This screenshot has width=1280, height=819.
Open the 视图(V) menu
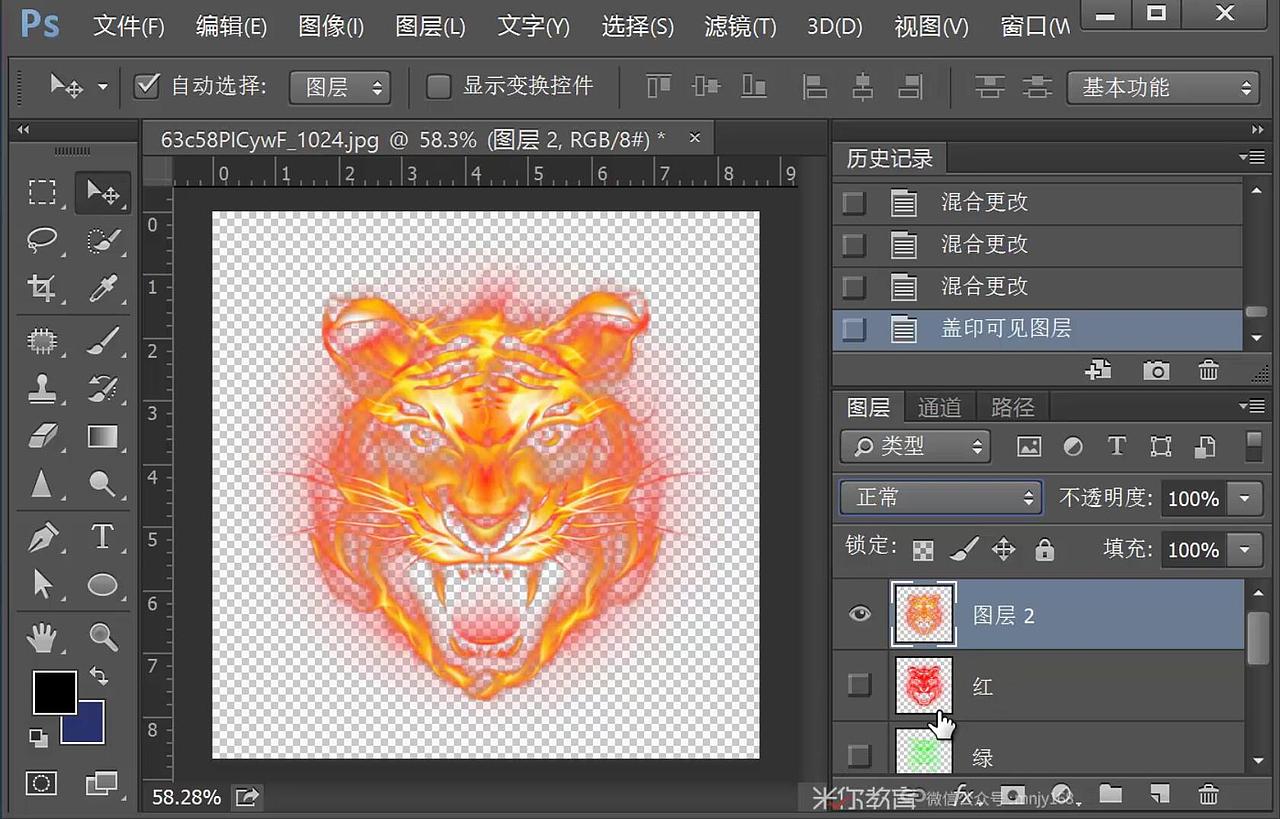[931, 26]
